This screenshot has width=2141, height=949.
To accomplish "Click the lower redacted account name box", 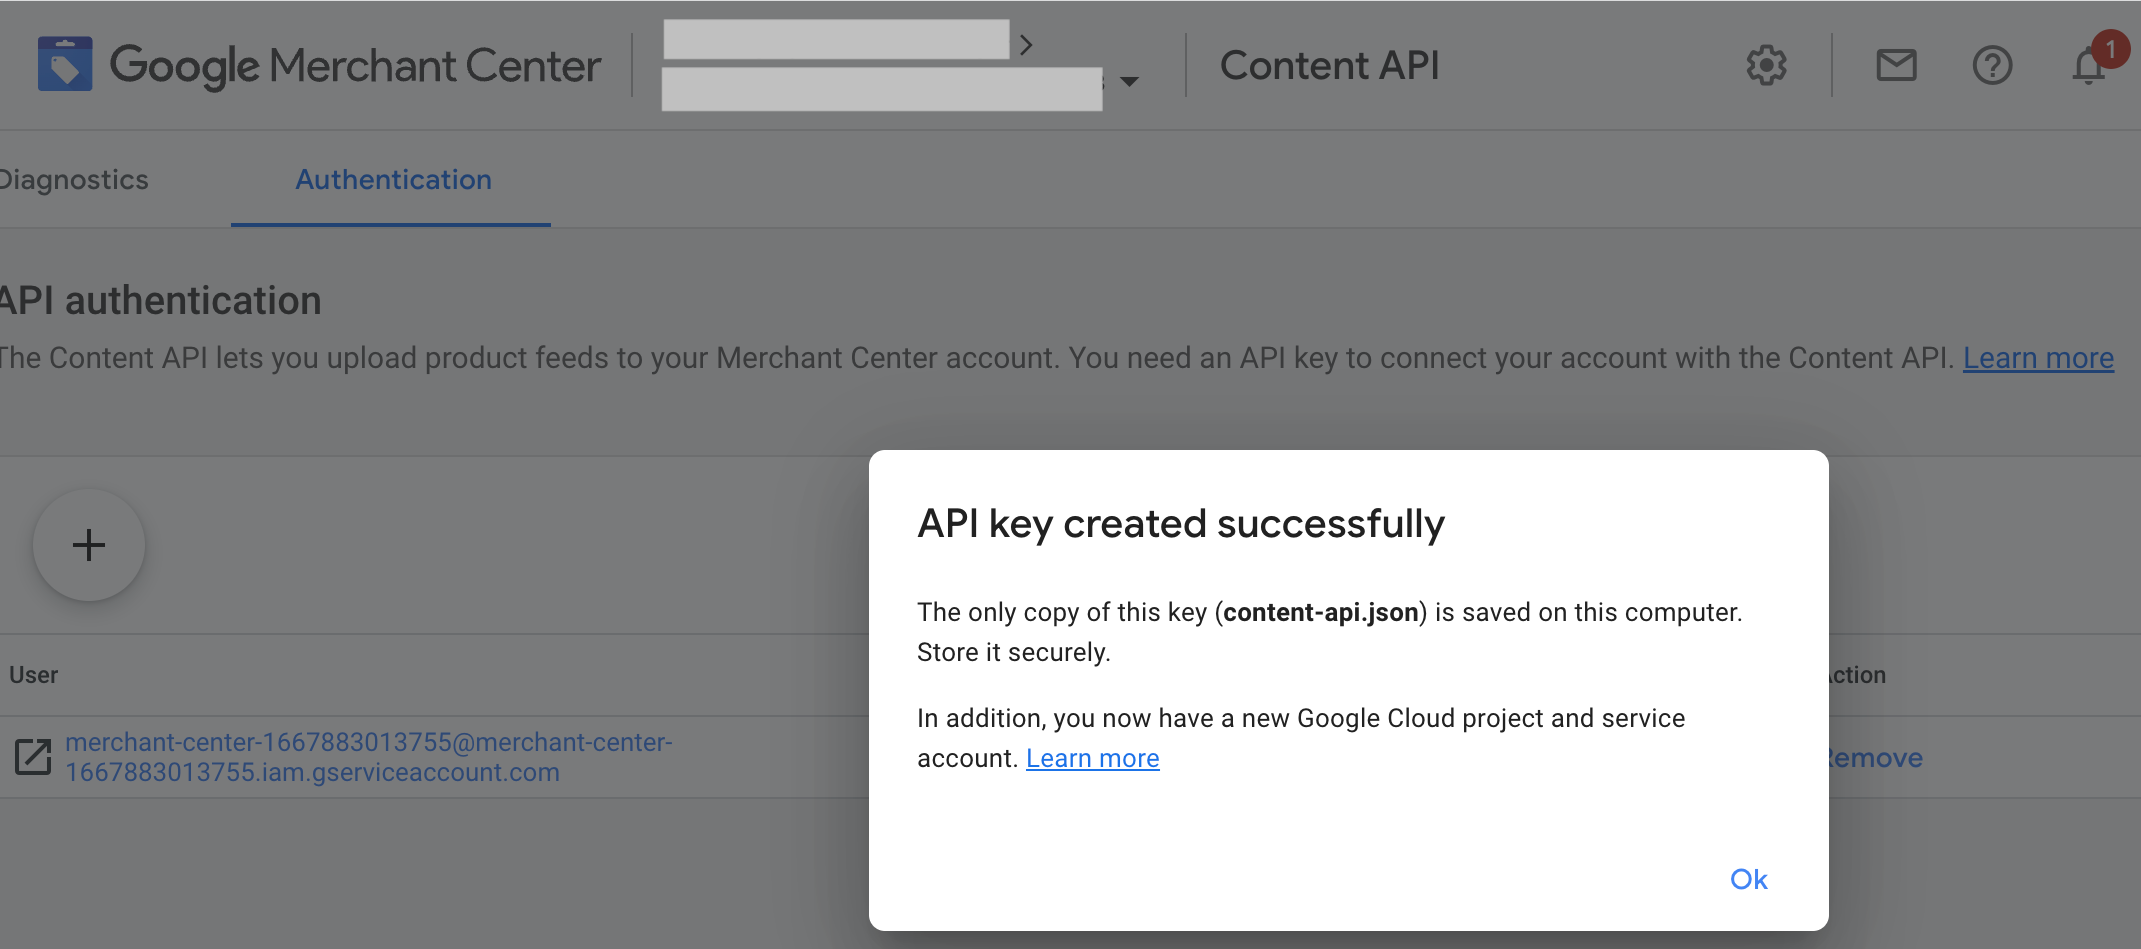I will pos(881,89).
